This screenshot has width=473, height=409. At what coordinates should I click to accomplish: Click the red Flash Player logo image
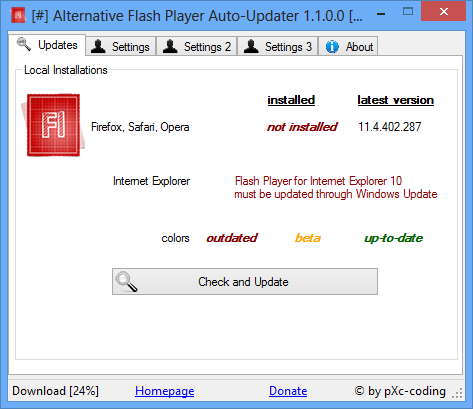53,125
